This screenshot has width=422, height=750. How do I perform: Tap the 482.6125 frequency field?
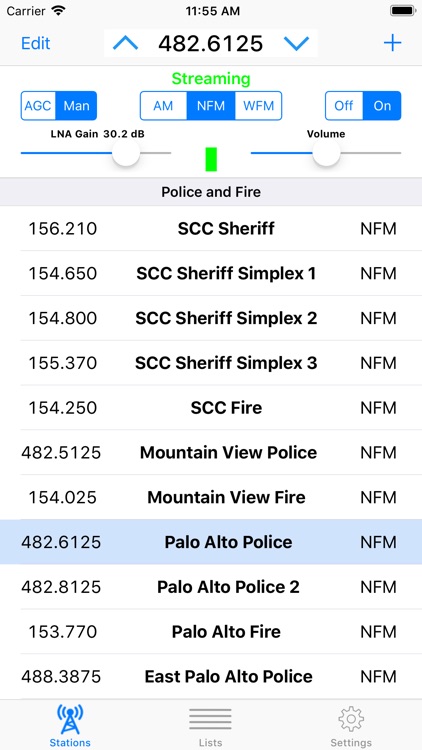coord(211,44)
